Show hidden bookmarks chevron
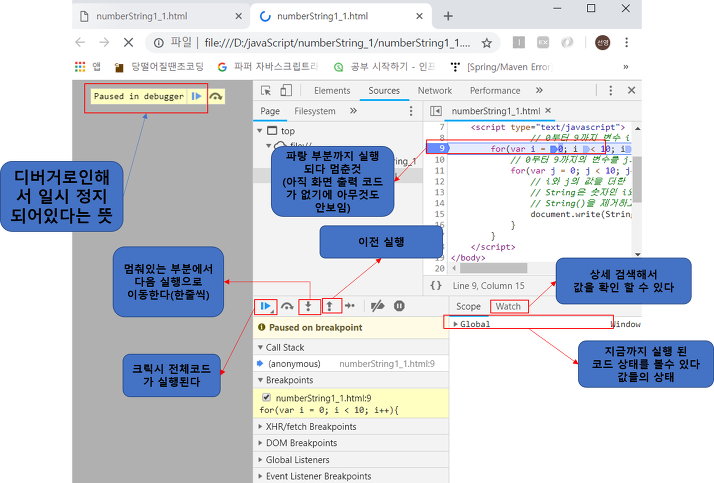The image size is (714, 483). pyautogui.click(x=626, y=67)
